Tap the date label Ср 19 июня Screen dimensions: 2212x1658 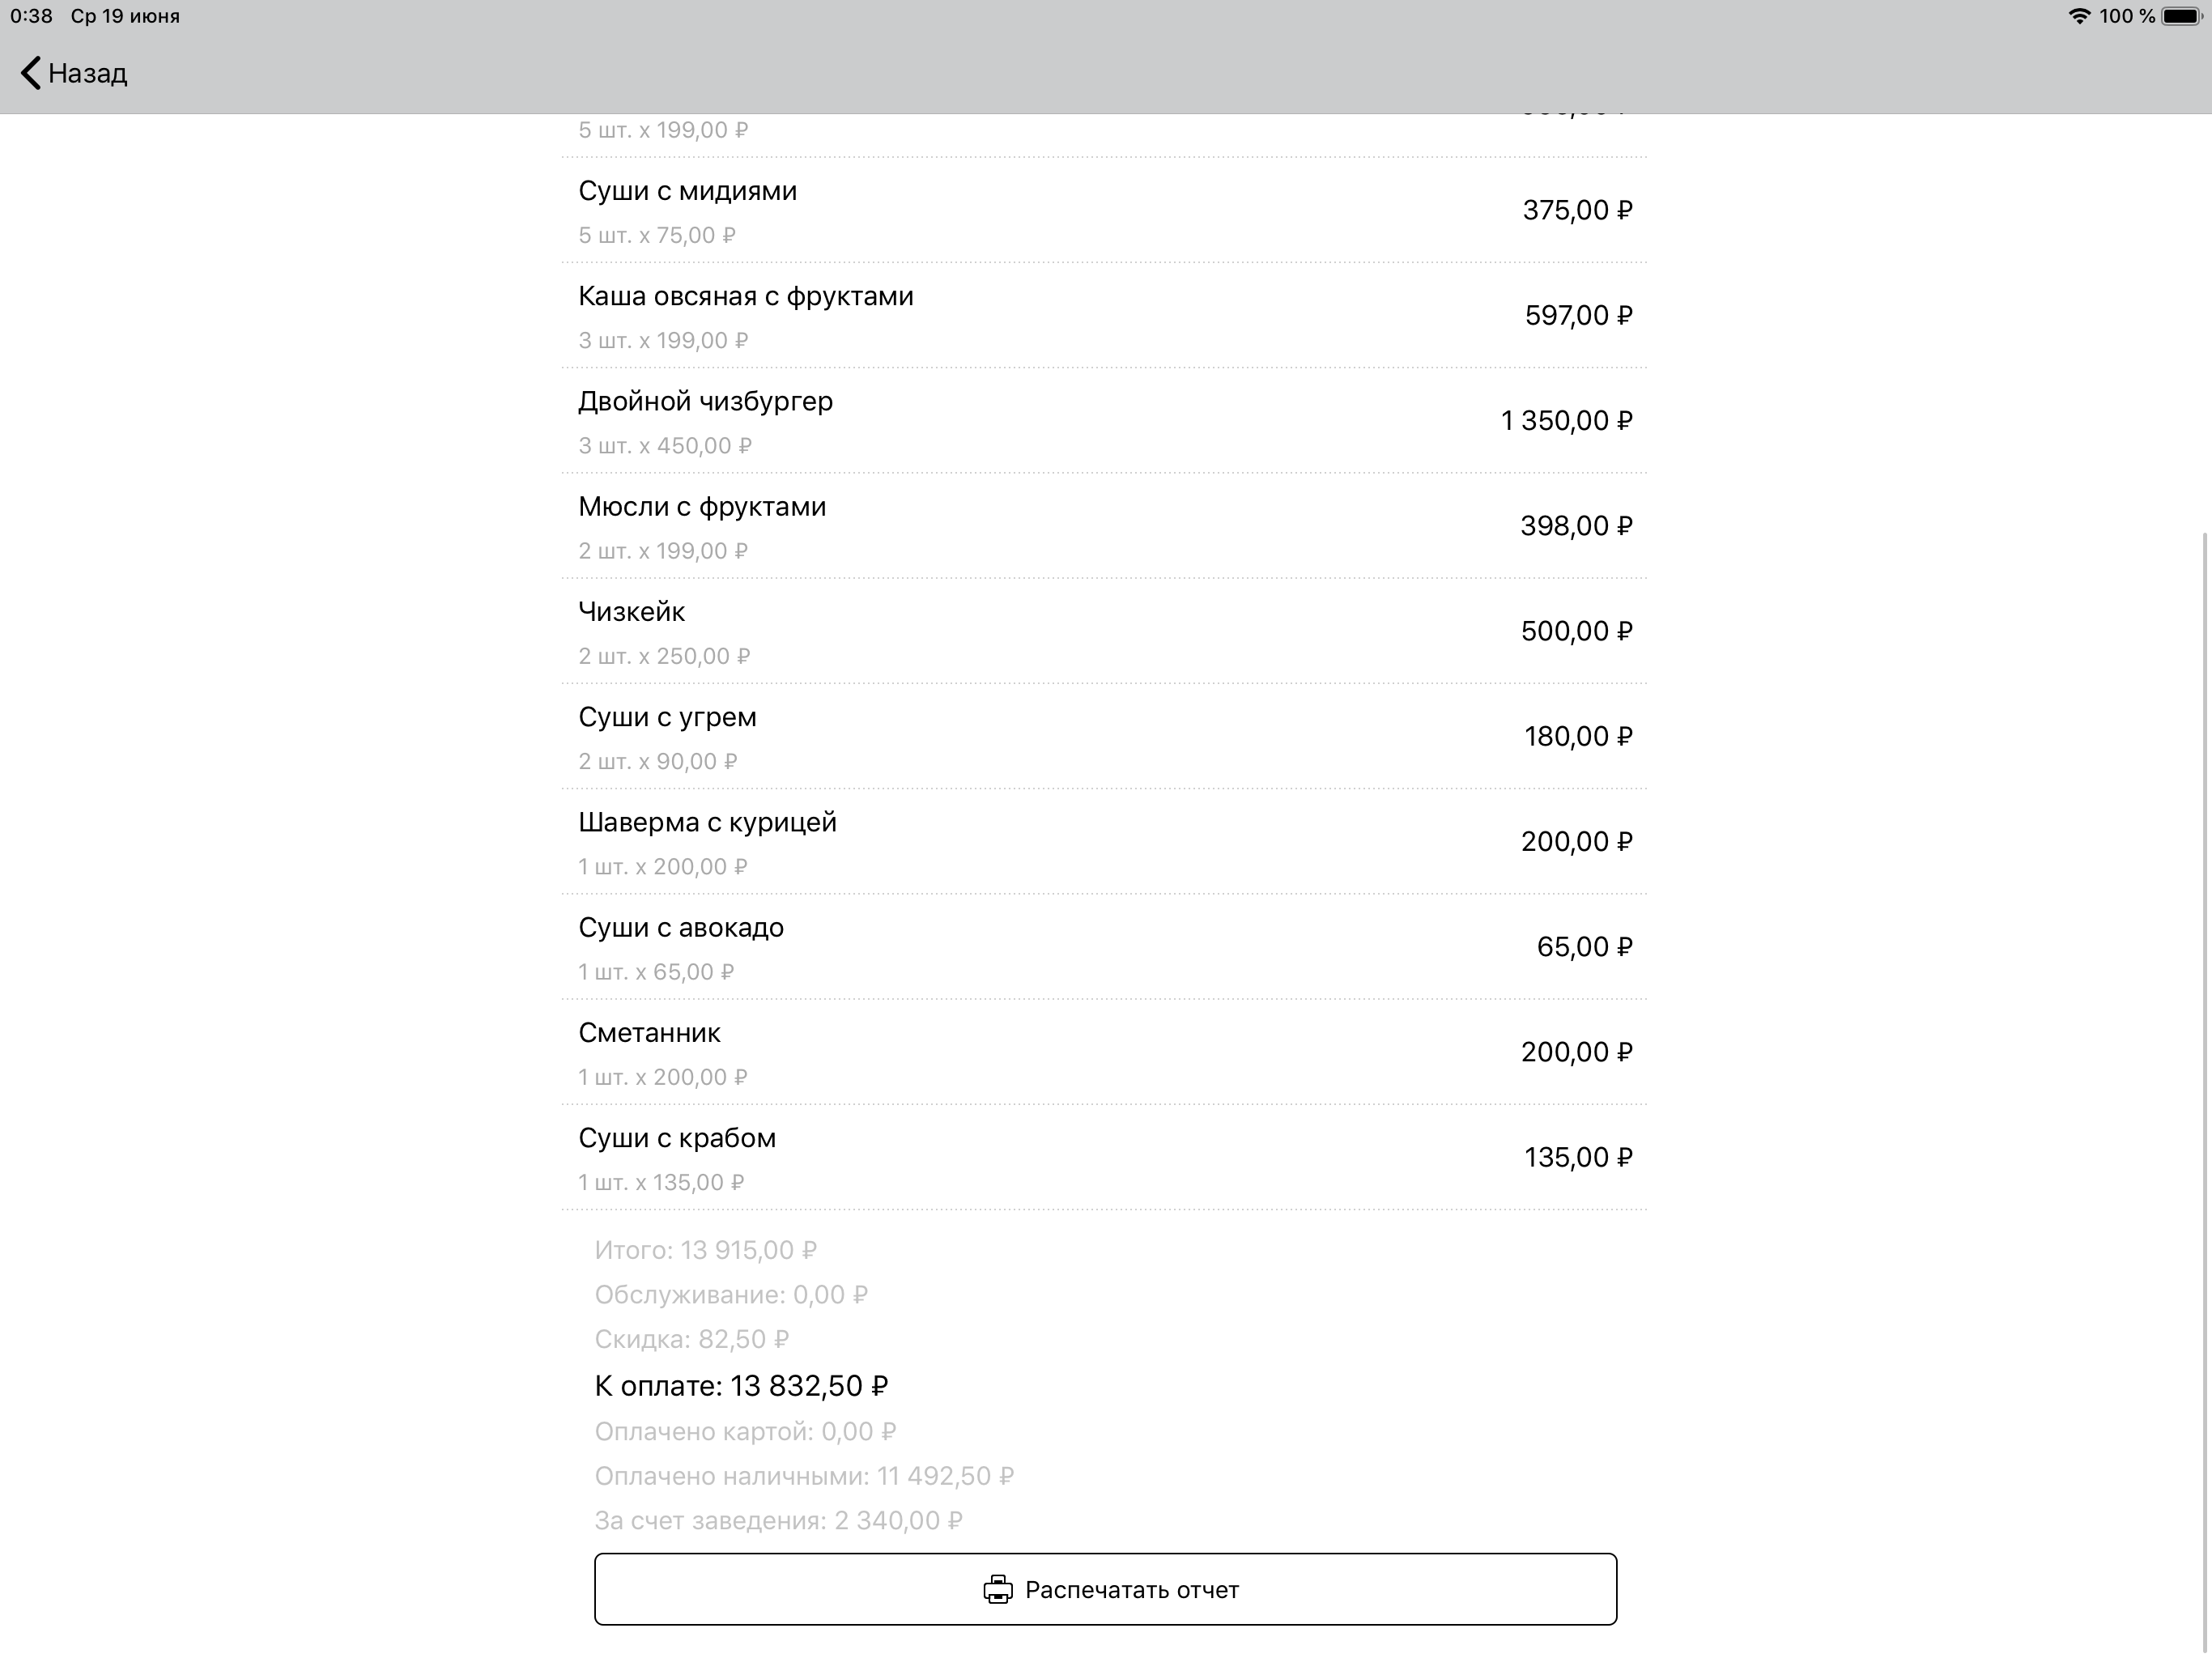pyautogui.click(x=123, y=16)
